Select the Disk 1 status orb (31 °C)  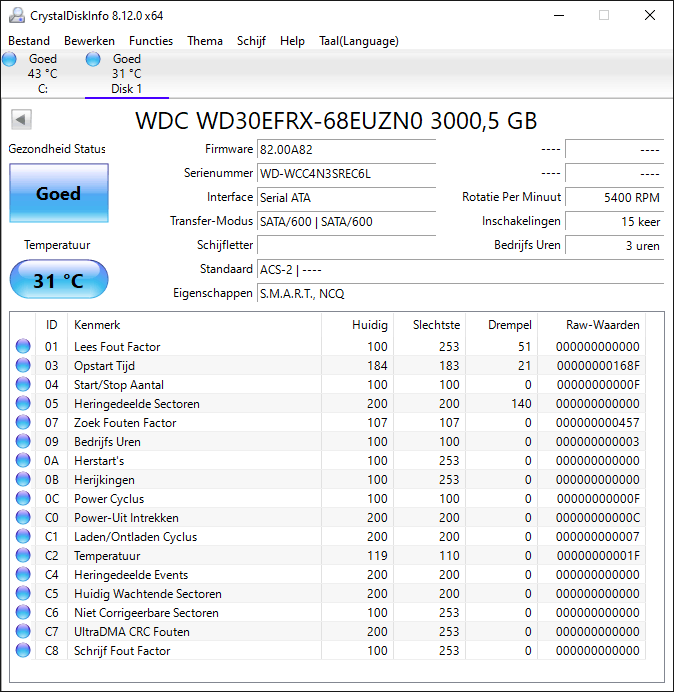[93, 59]
